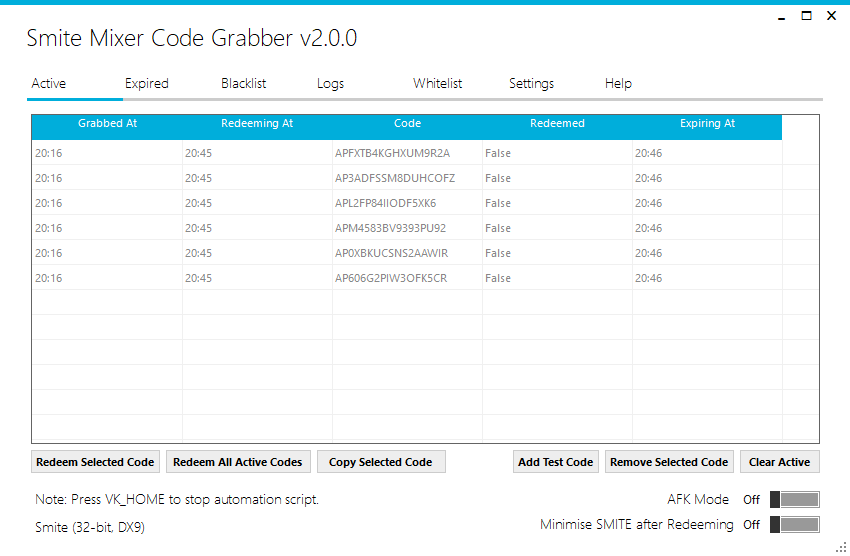
Task: Open the Expired tab
Action: click(147, 83)
